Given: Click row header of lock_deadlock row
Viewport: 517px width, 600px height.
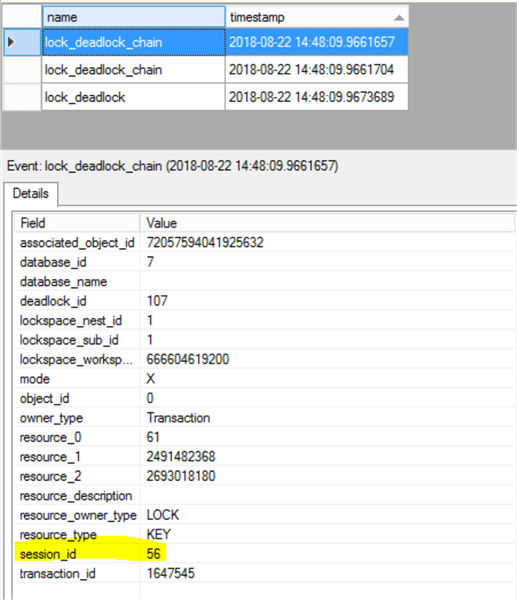Looking at the screenshot, I should [22, 97].
